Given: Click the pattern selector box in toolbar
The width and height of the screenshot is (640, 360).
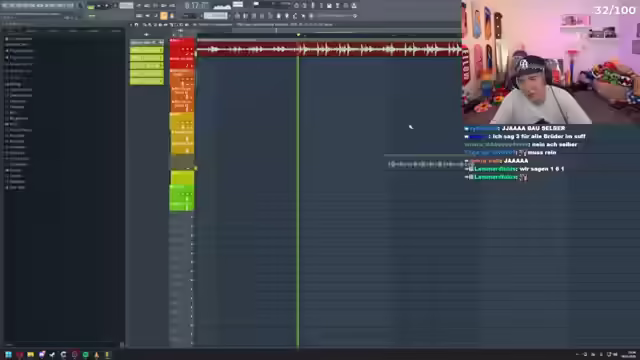Looking at the screenshot, I should [x=216, y=16].
